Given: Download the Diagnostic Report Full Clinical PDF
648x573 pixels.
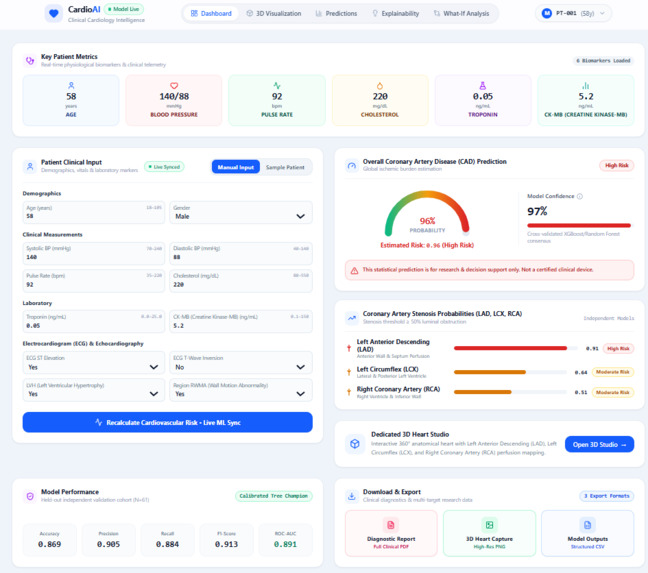Looking at the screenshot, I should click(x=391, y=533).
